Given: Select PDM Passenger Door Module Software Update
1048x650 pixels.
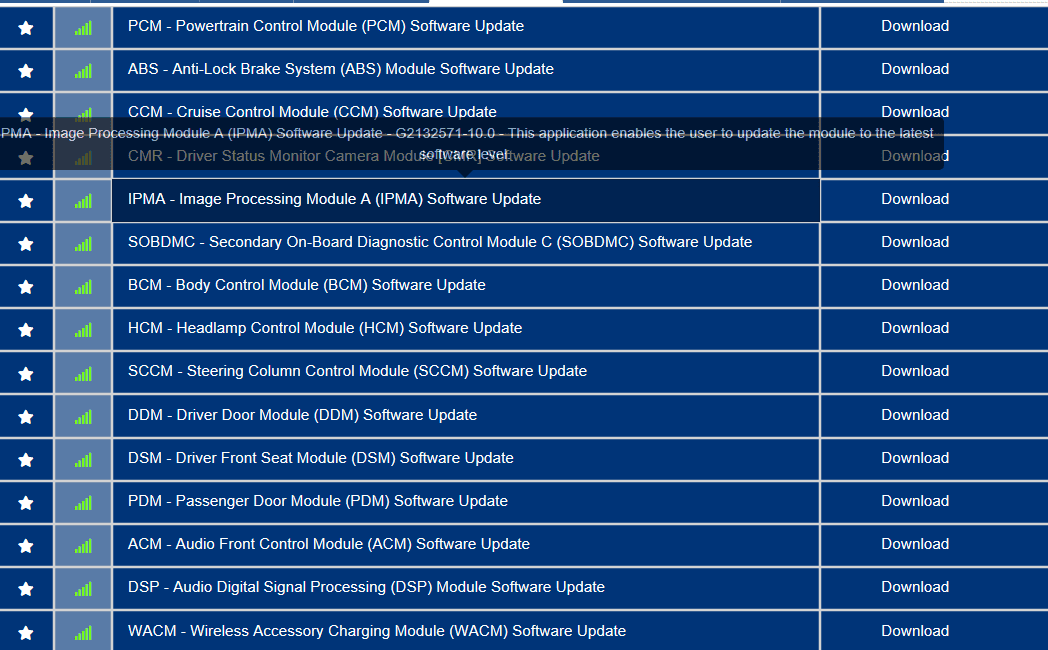Looking at the screenshot, I should tap(318, 501).
